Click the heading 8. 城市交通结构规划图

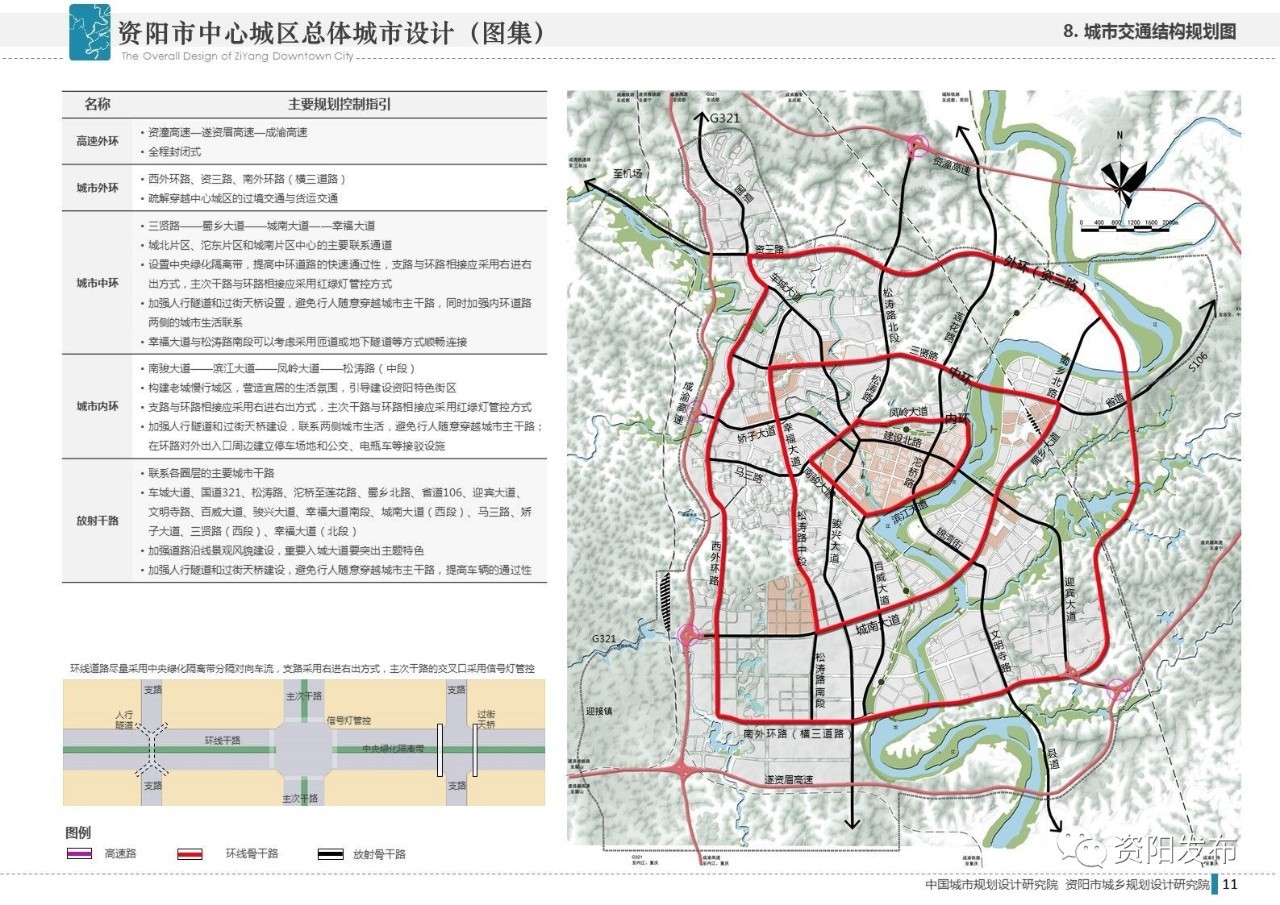[x=1150, y=32]
